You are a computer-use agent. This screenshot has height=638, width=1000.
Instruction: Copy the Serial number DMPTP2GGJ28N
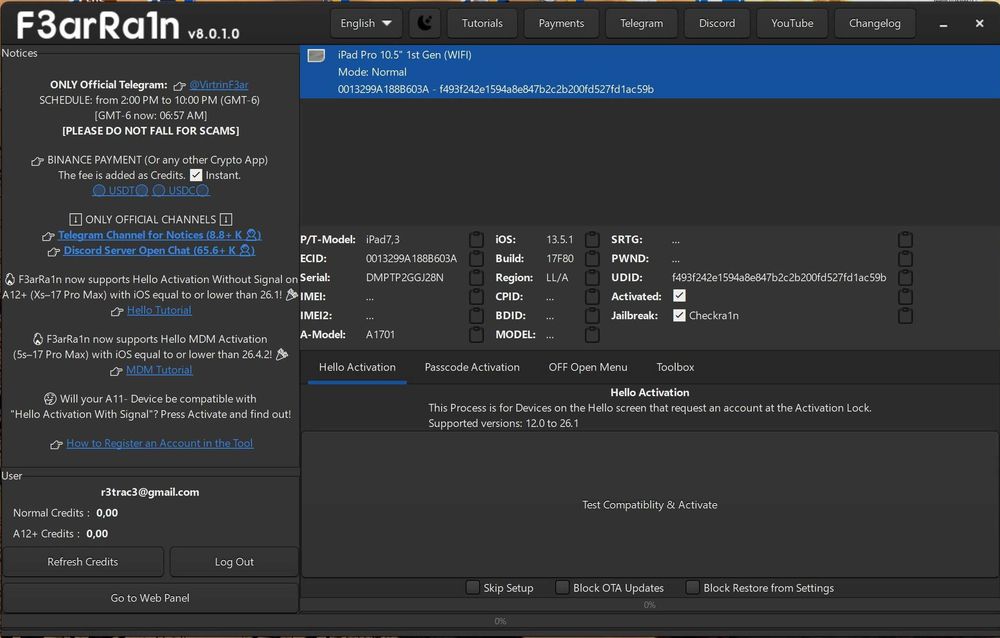point(476,278)
